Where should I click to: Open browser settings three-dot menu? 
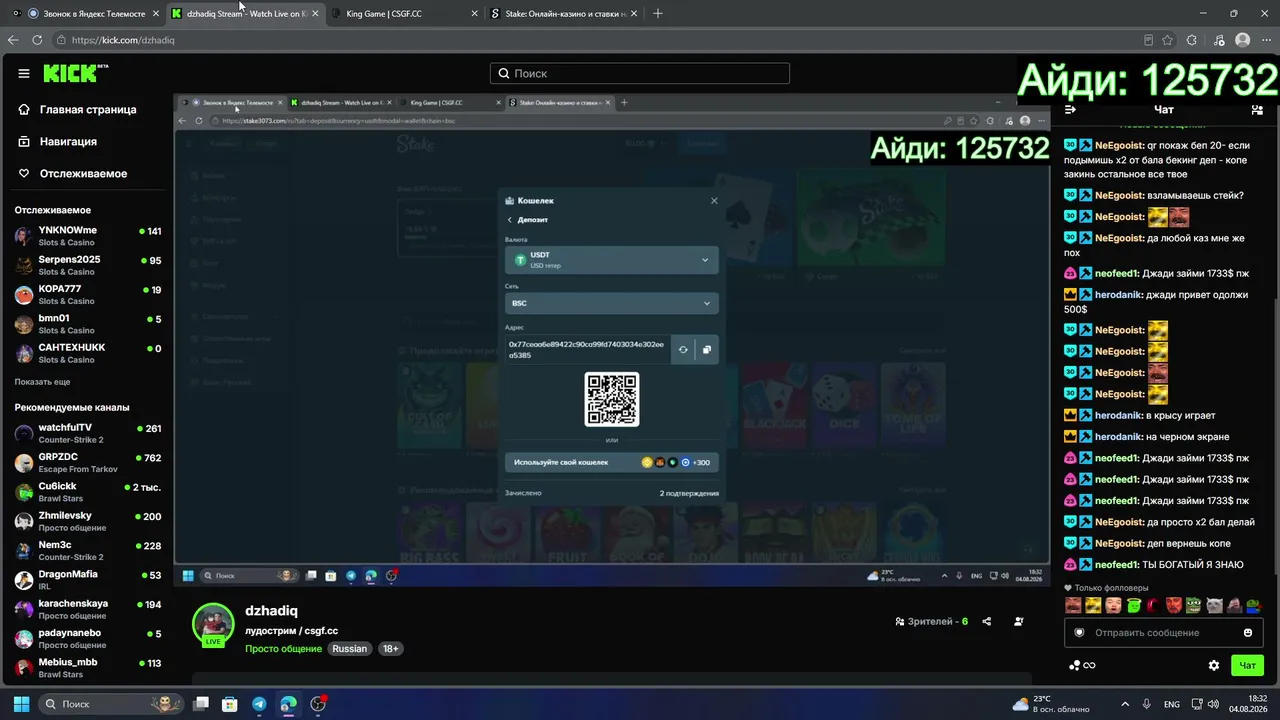pyautogui.click(x=1266, y=40)
